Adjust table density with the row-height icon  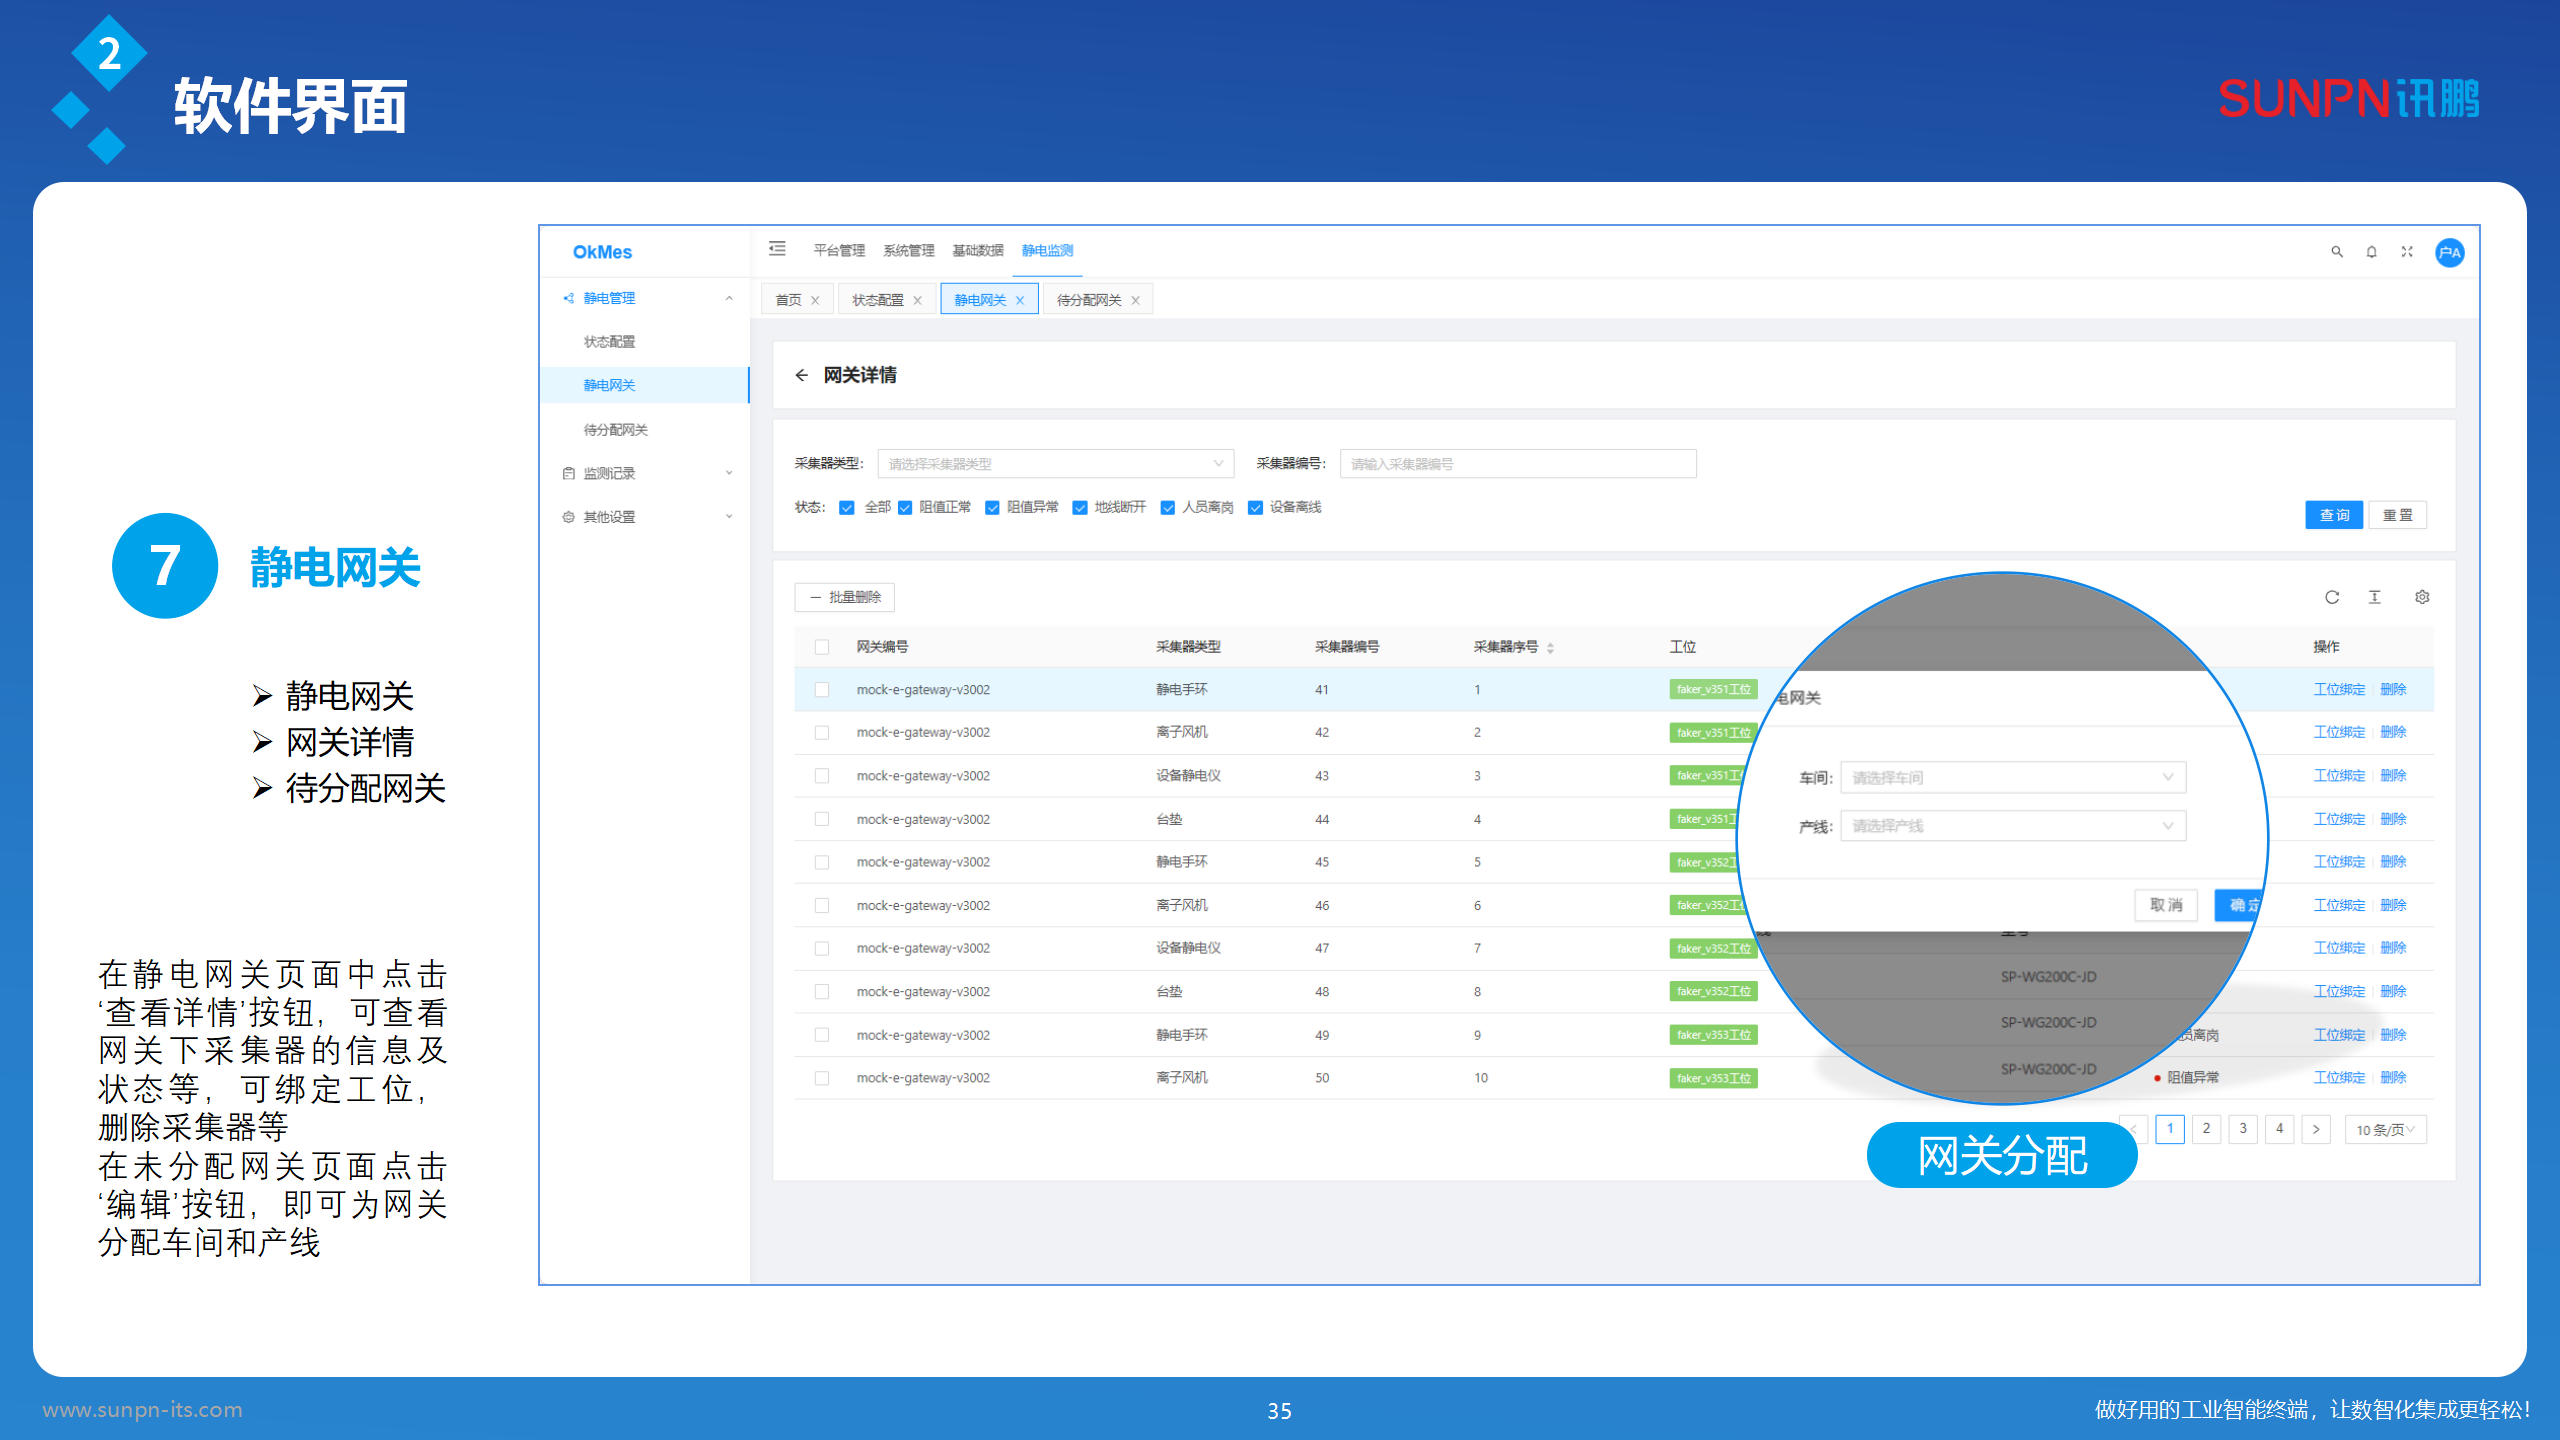[2375, 597]
